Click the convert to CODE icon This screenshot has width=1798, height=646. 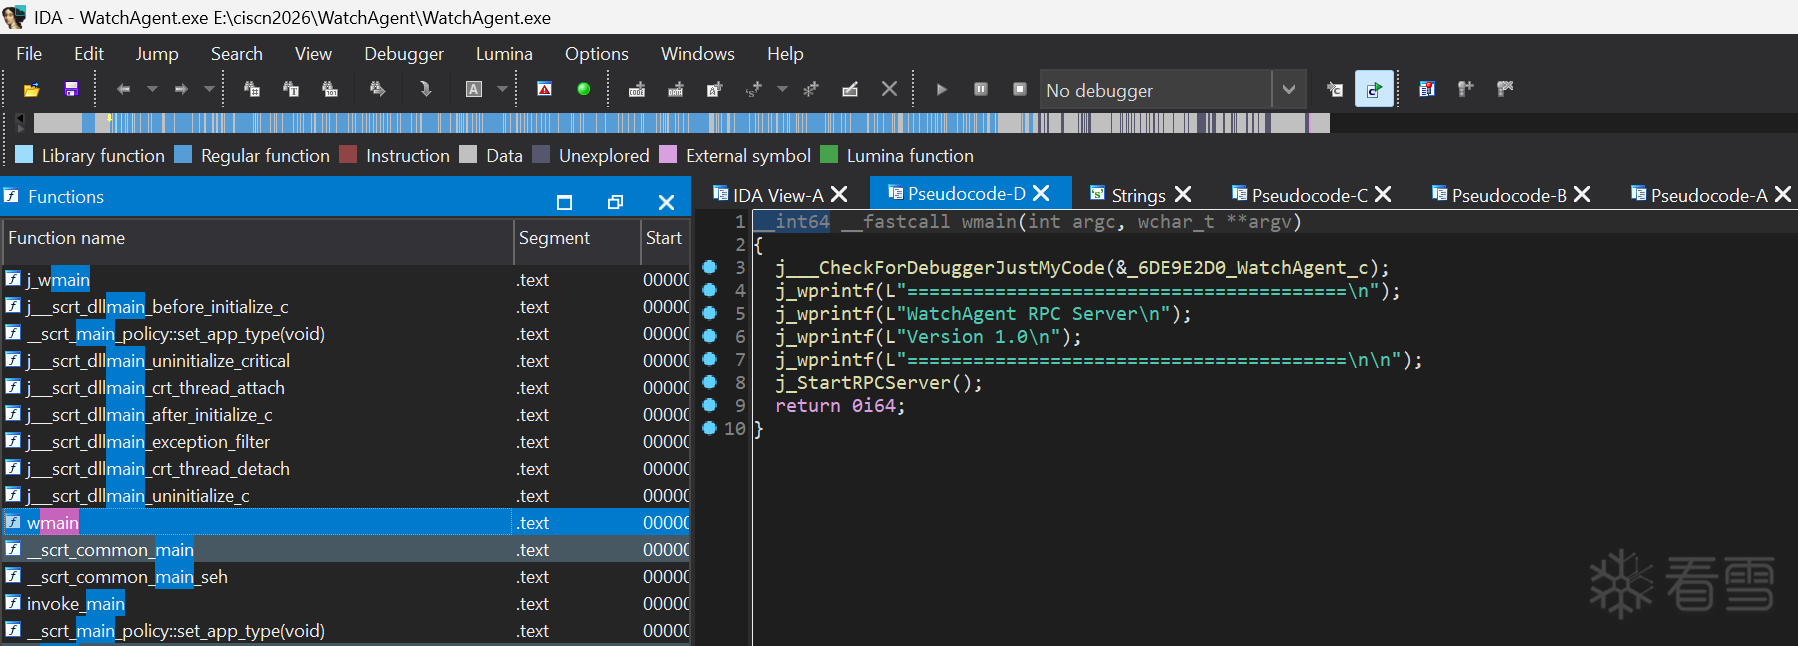click(637, 90)
